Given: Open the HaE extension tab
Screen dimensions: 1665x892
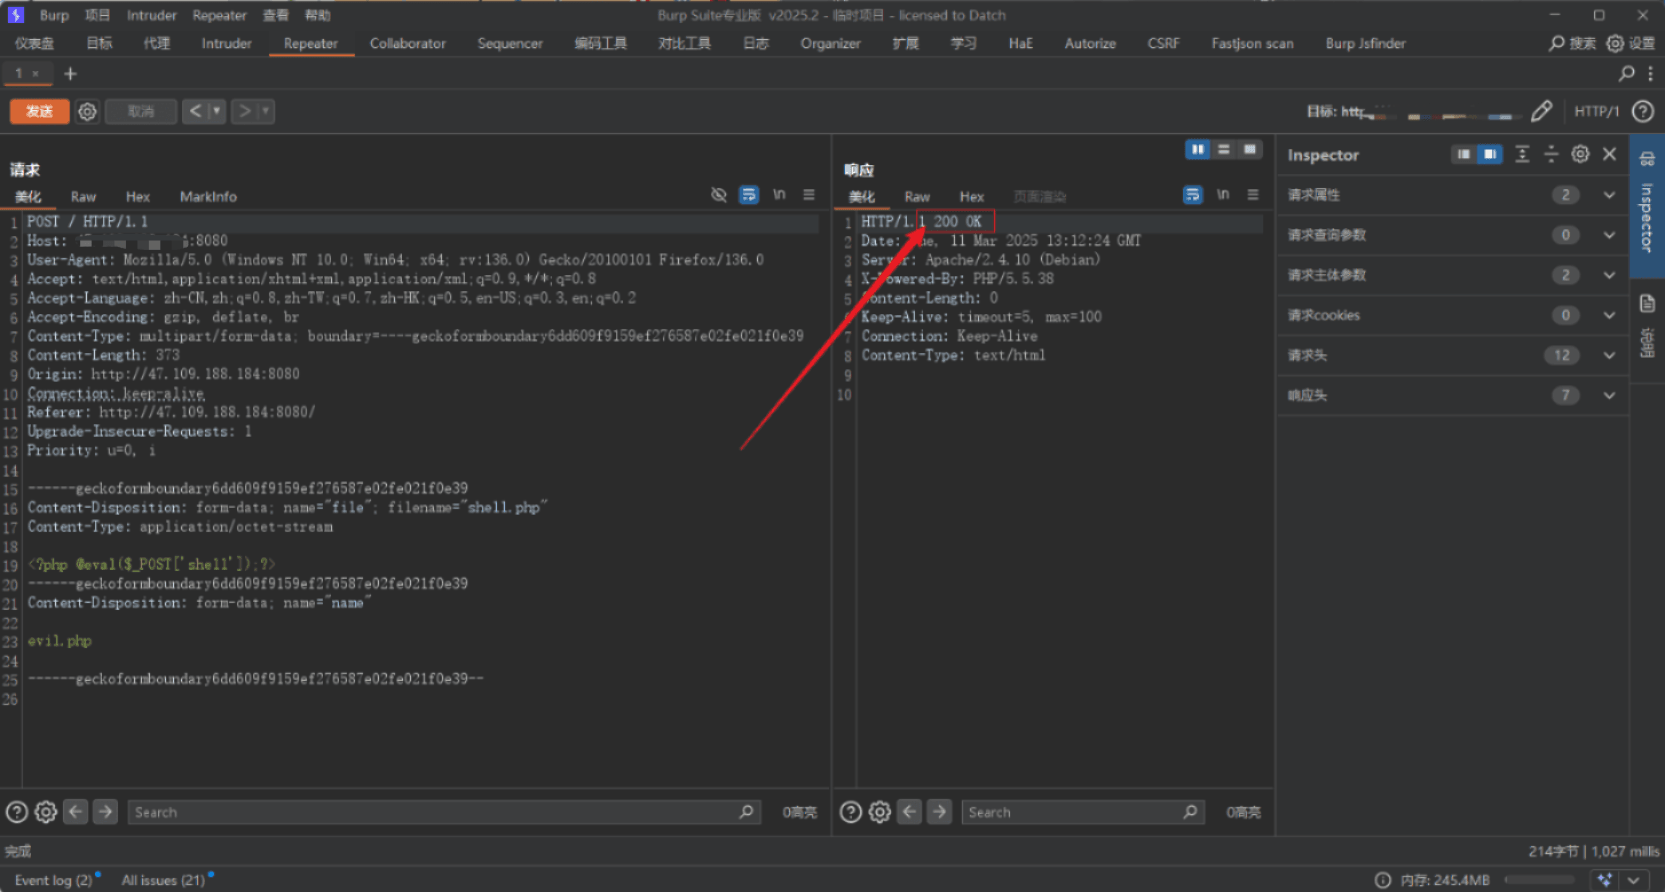Looking at the screenshot, I should pyautogui.click(x=1020, y=43).
